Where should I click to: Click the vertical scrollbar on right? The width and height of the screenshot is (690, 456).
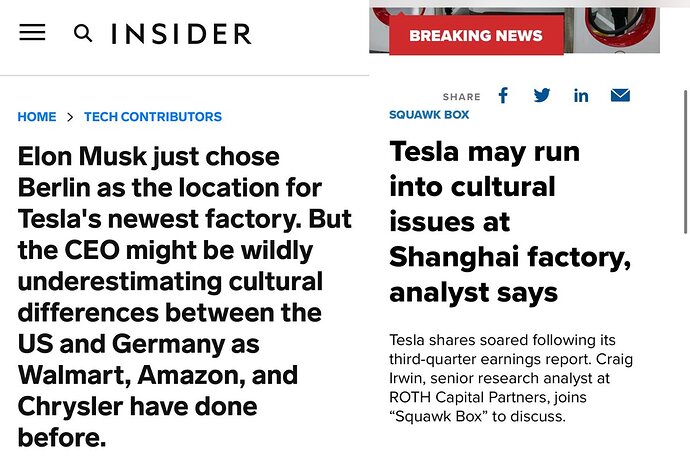685,162
